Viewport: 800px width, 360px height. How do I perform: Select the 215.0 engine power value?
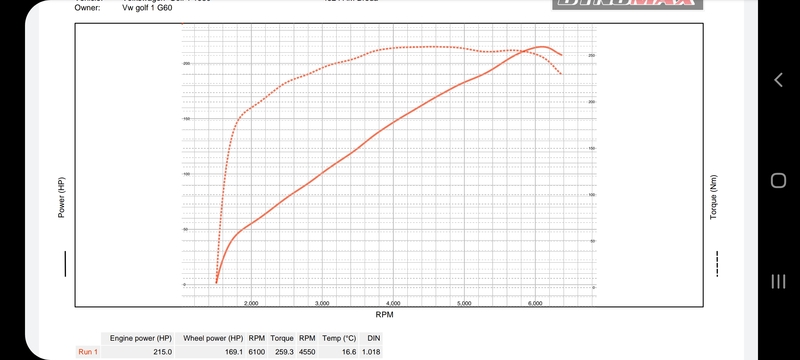point(163,352)
